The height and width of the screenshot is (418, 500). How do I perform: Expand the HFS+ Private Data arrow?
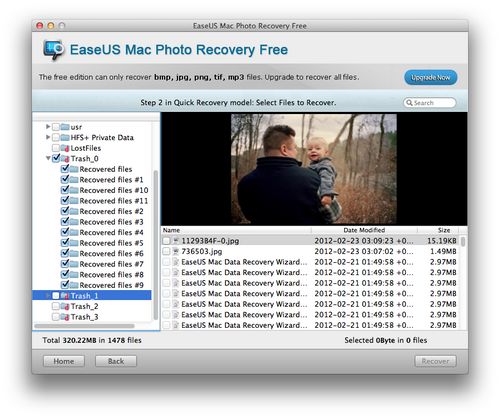point(48,137)
